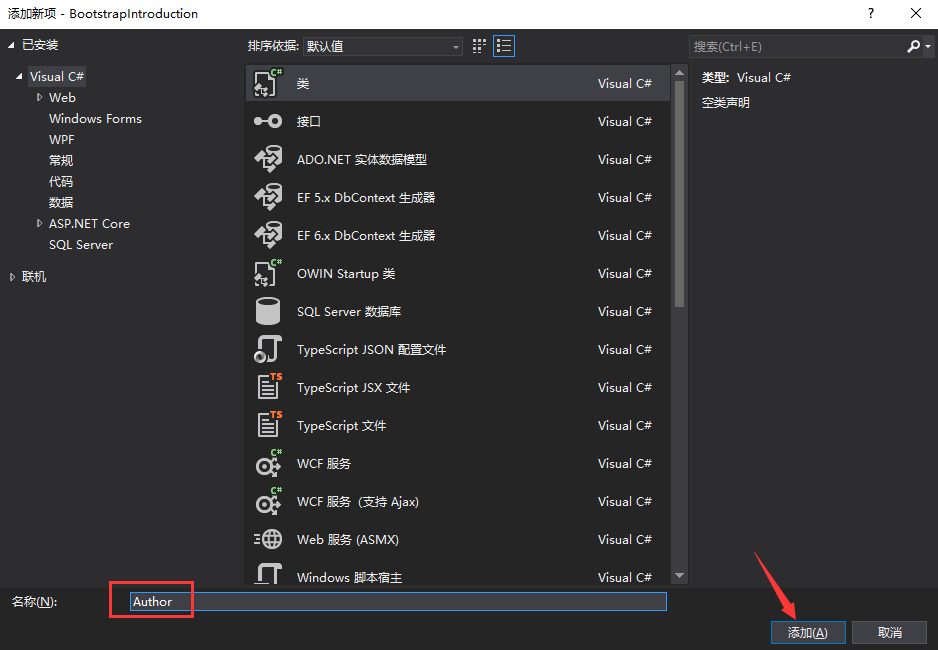938x650 pixels.
Task: Click the EF 6.x DbContext 生成器 icon
Action: (267, 235)
